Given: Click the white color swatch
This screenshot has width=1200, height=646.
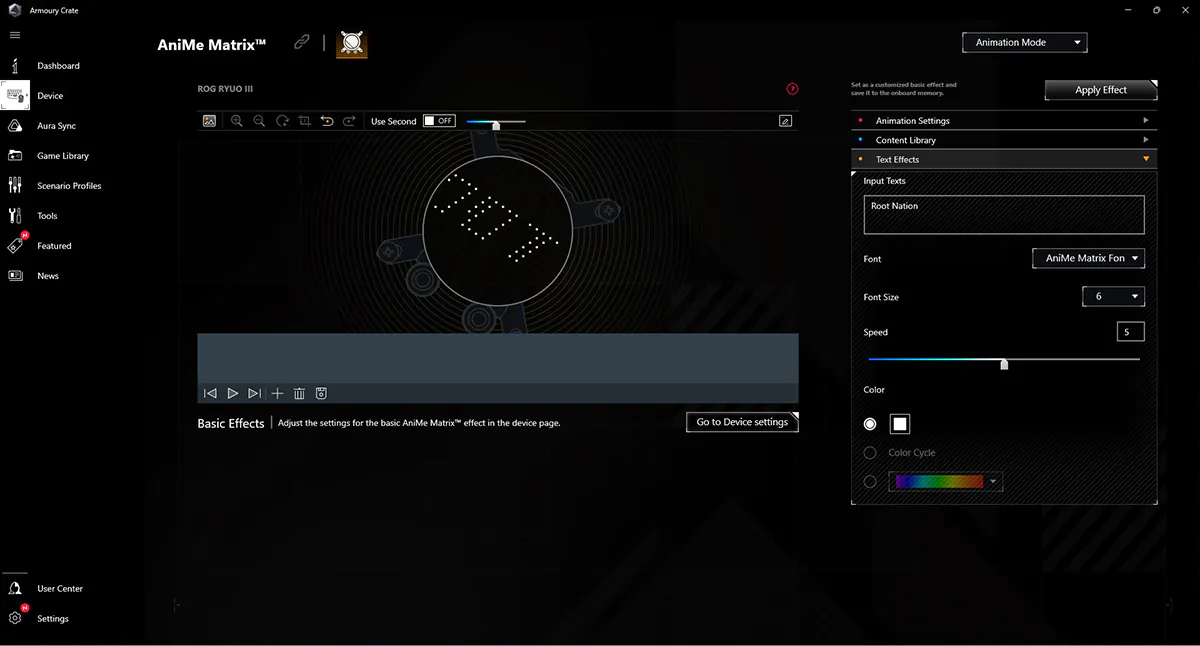Looking at the screenshot, I should [900, 424].
